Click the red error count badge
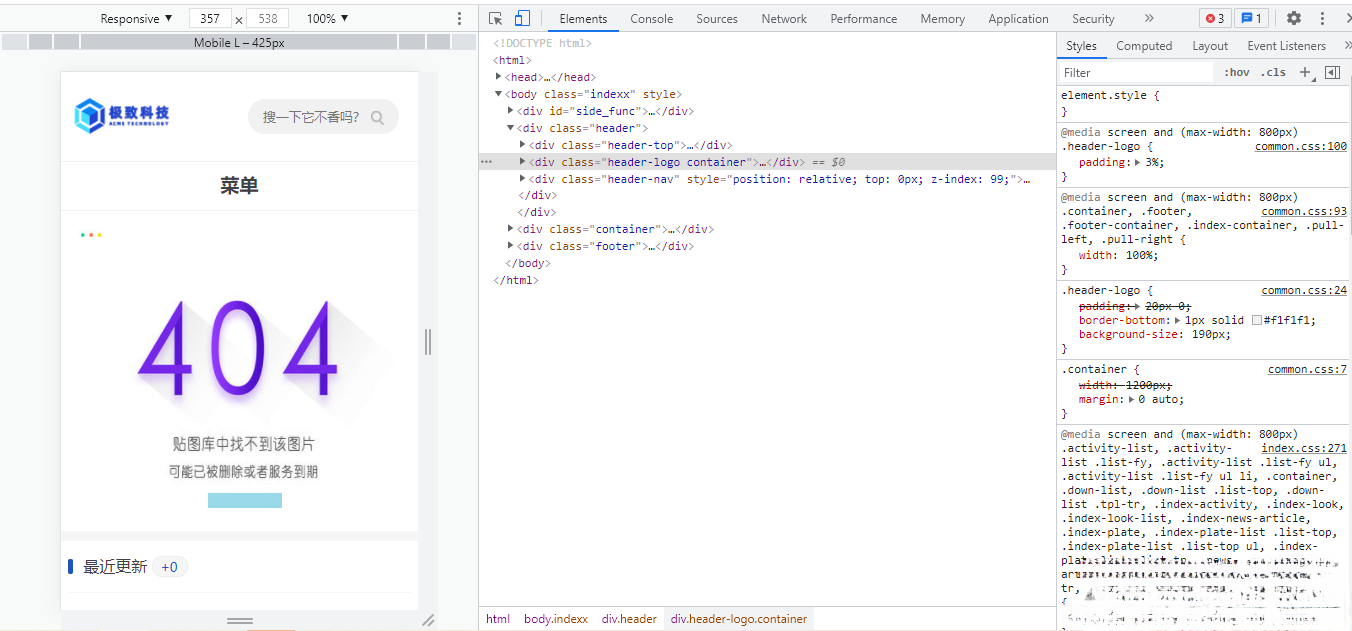 pos(1215,18)
